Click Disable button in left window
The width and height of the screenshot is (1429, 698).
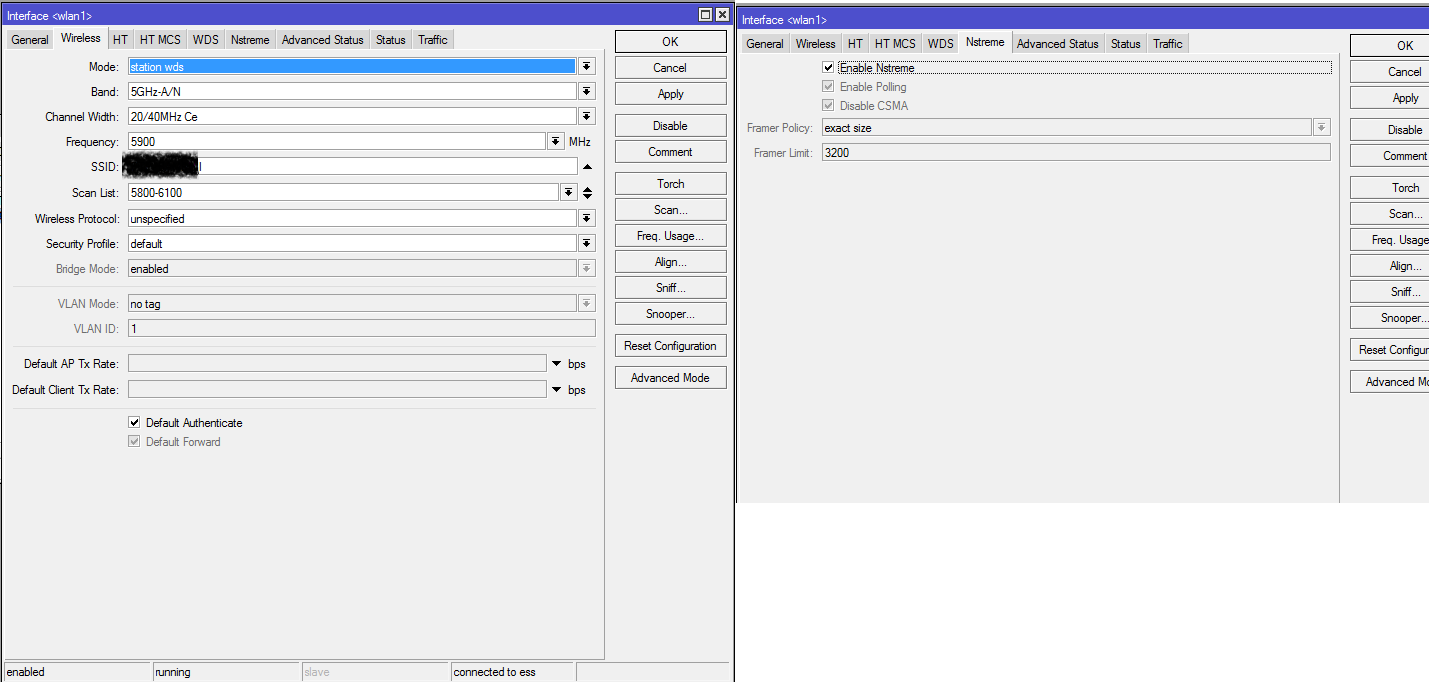point(671,126)
